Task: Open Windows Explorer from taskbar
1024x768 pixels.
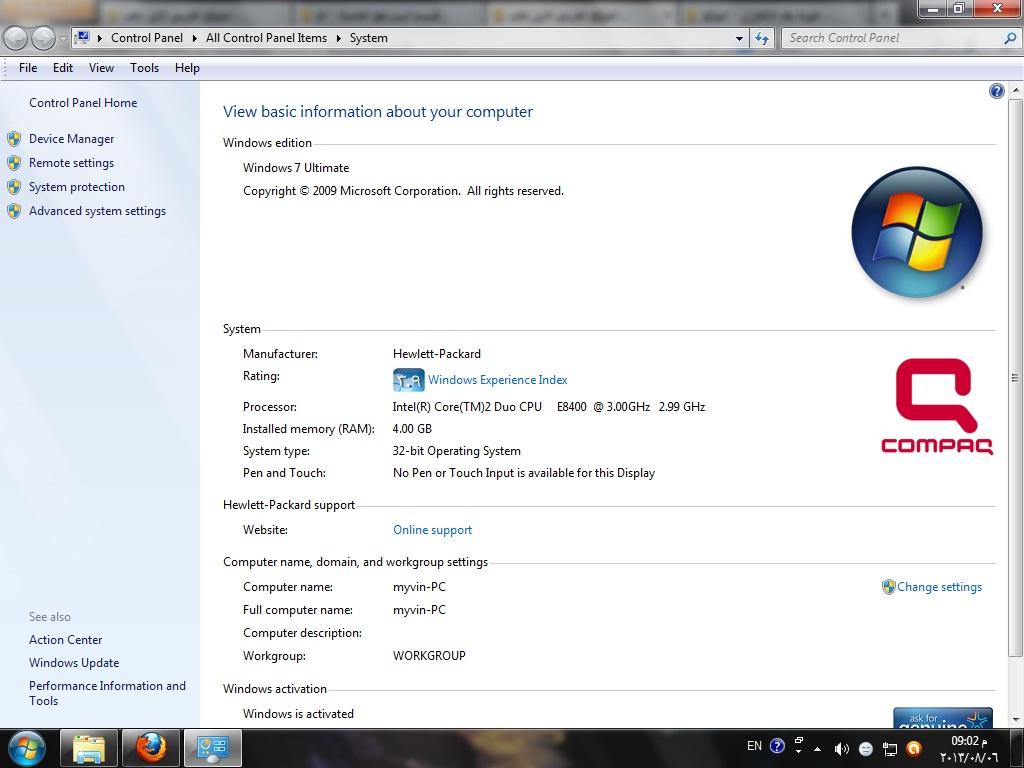Action: coord(89,748)
